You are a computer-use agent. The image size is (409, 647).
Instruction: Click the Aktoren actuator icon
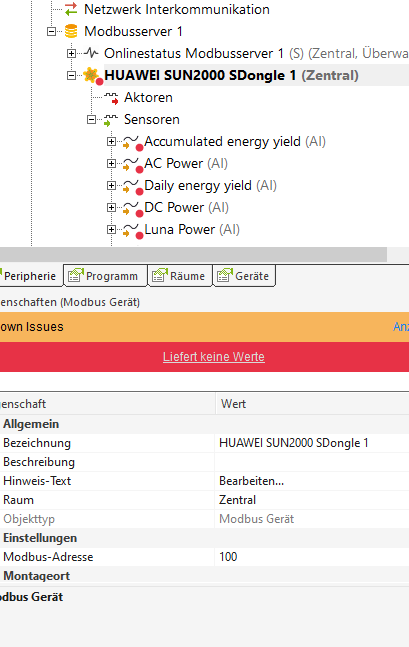[x=111, y=98]
